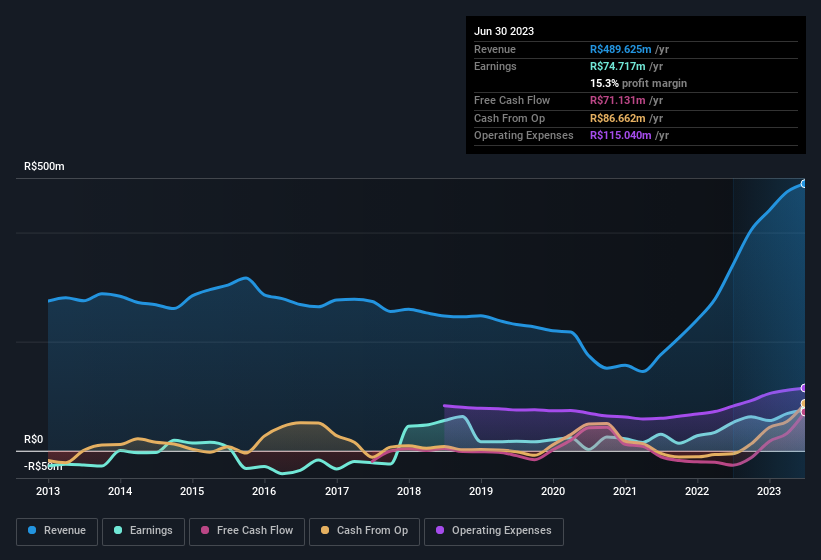Toggle the Revenue series in the legend
Image resolution: width=821 pixels, height=560 pixels.
point(57,531)
